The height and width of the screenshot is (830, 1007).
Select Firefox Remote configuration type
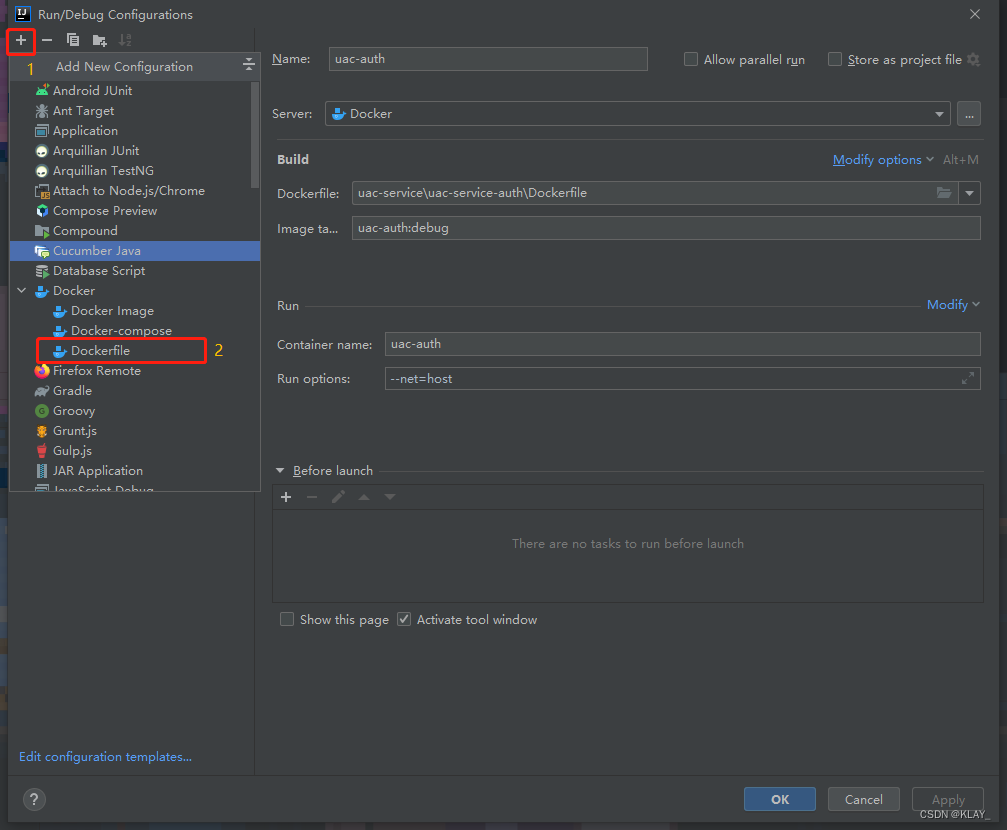point(135,371)
